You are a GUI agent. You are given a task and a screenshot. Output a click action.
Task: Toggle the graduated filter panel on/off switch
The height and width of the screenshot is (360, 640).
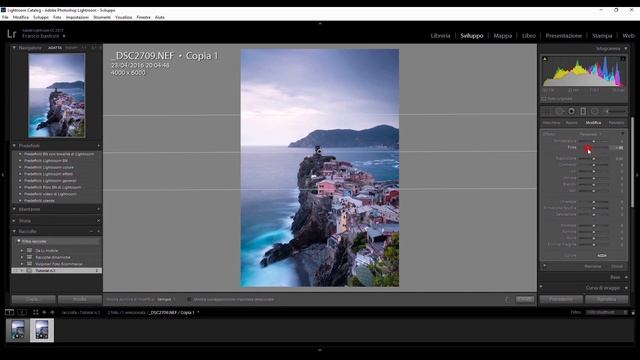[544, 266]
